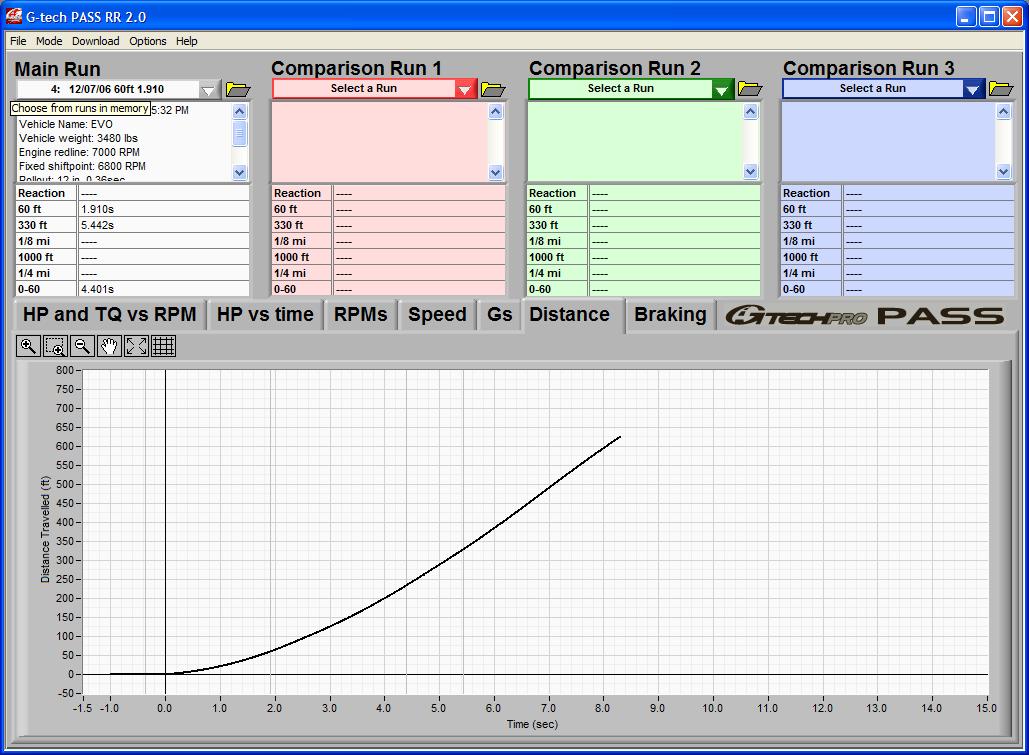This screenshot has width=1029, height=755.
Task: Click the fit-to-screen arrows icon
Action: point(136,346)
